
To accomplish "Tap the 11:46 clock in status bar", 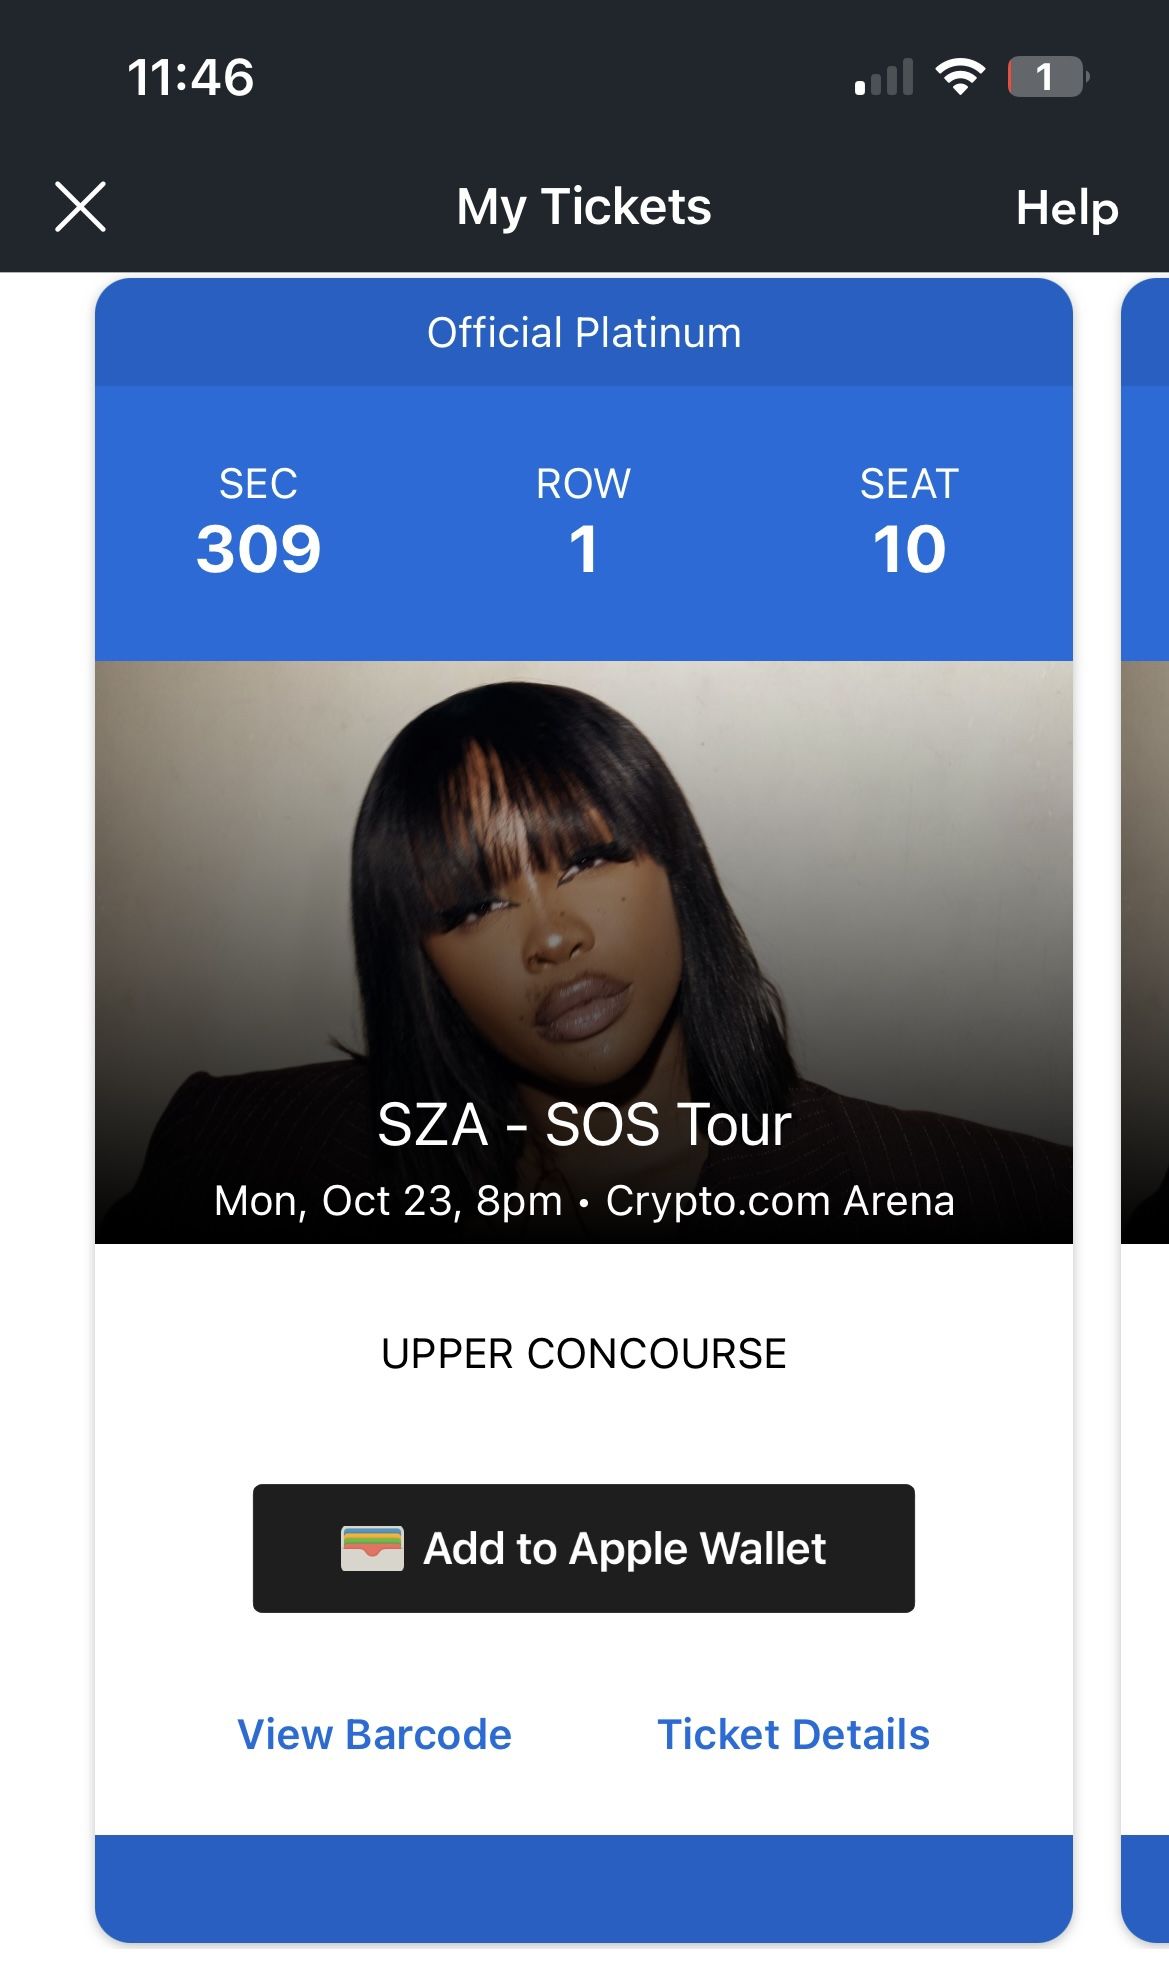I will (190, 78).
